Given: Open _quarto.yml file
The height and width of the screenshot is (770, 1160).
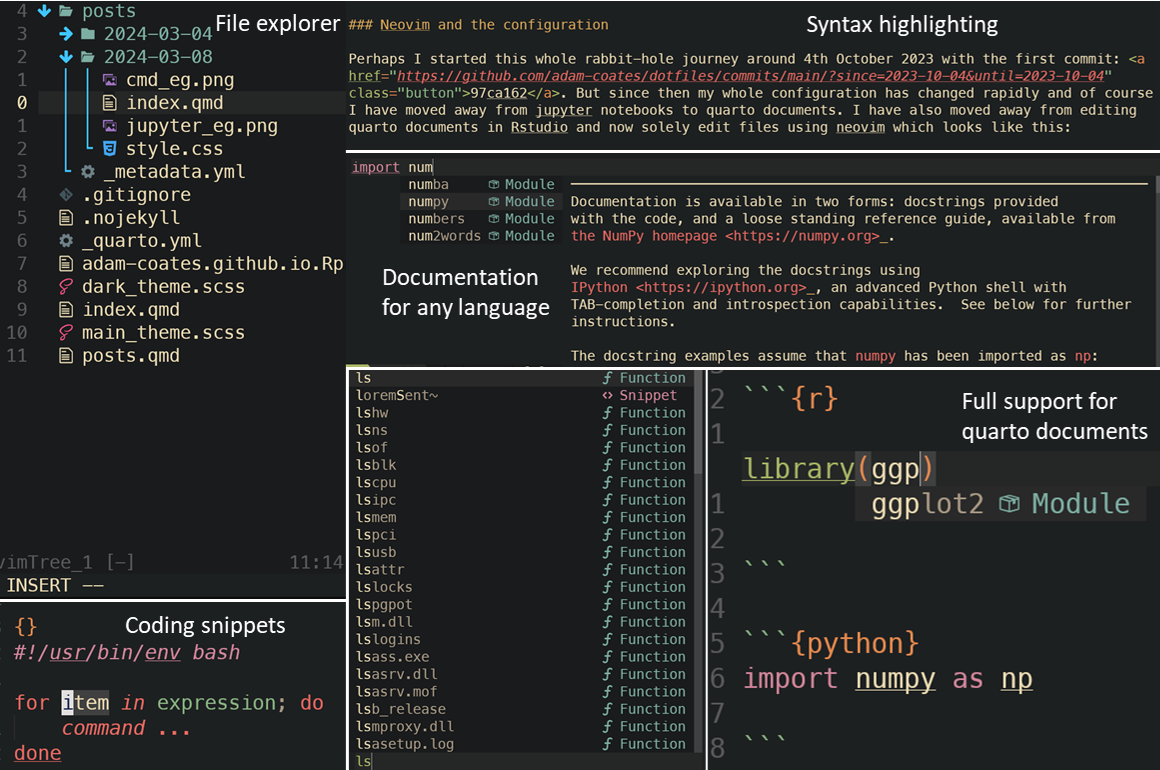Looking at the screenshot, I should (x=142, y=240).
